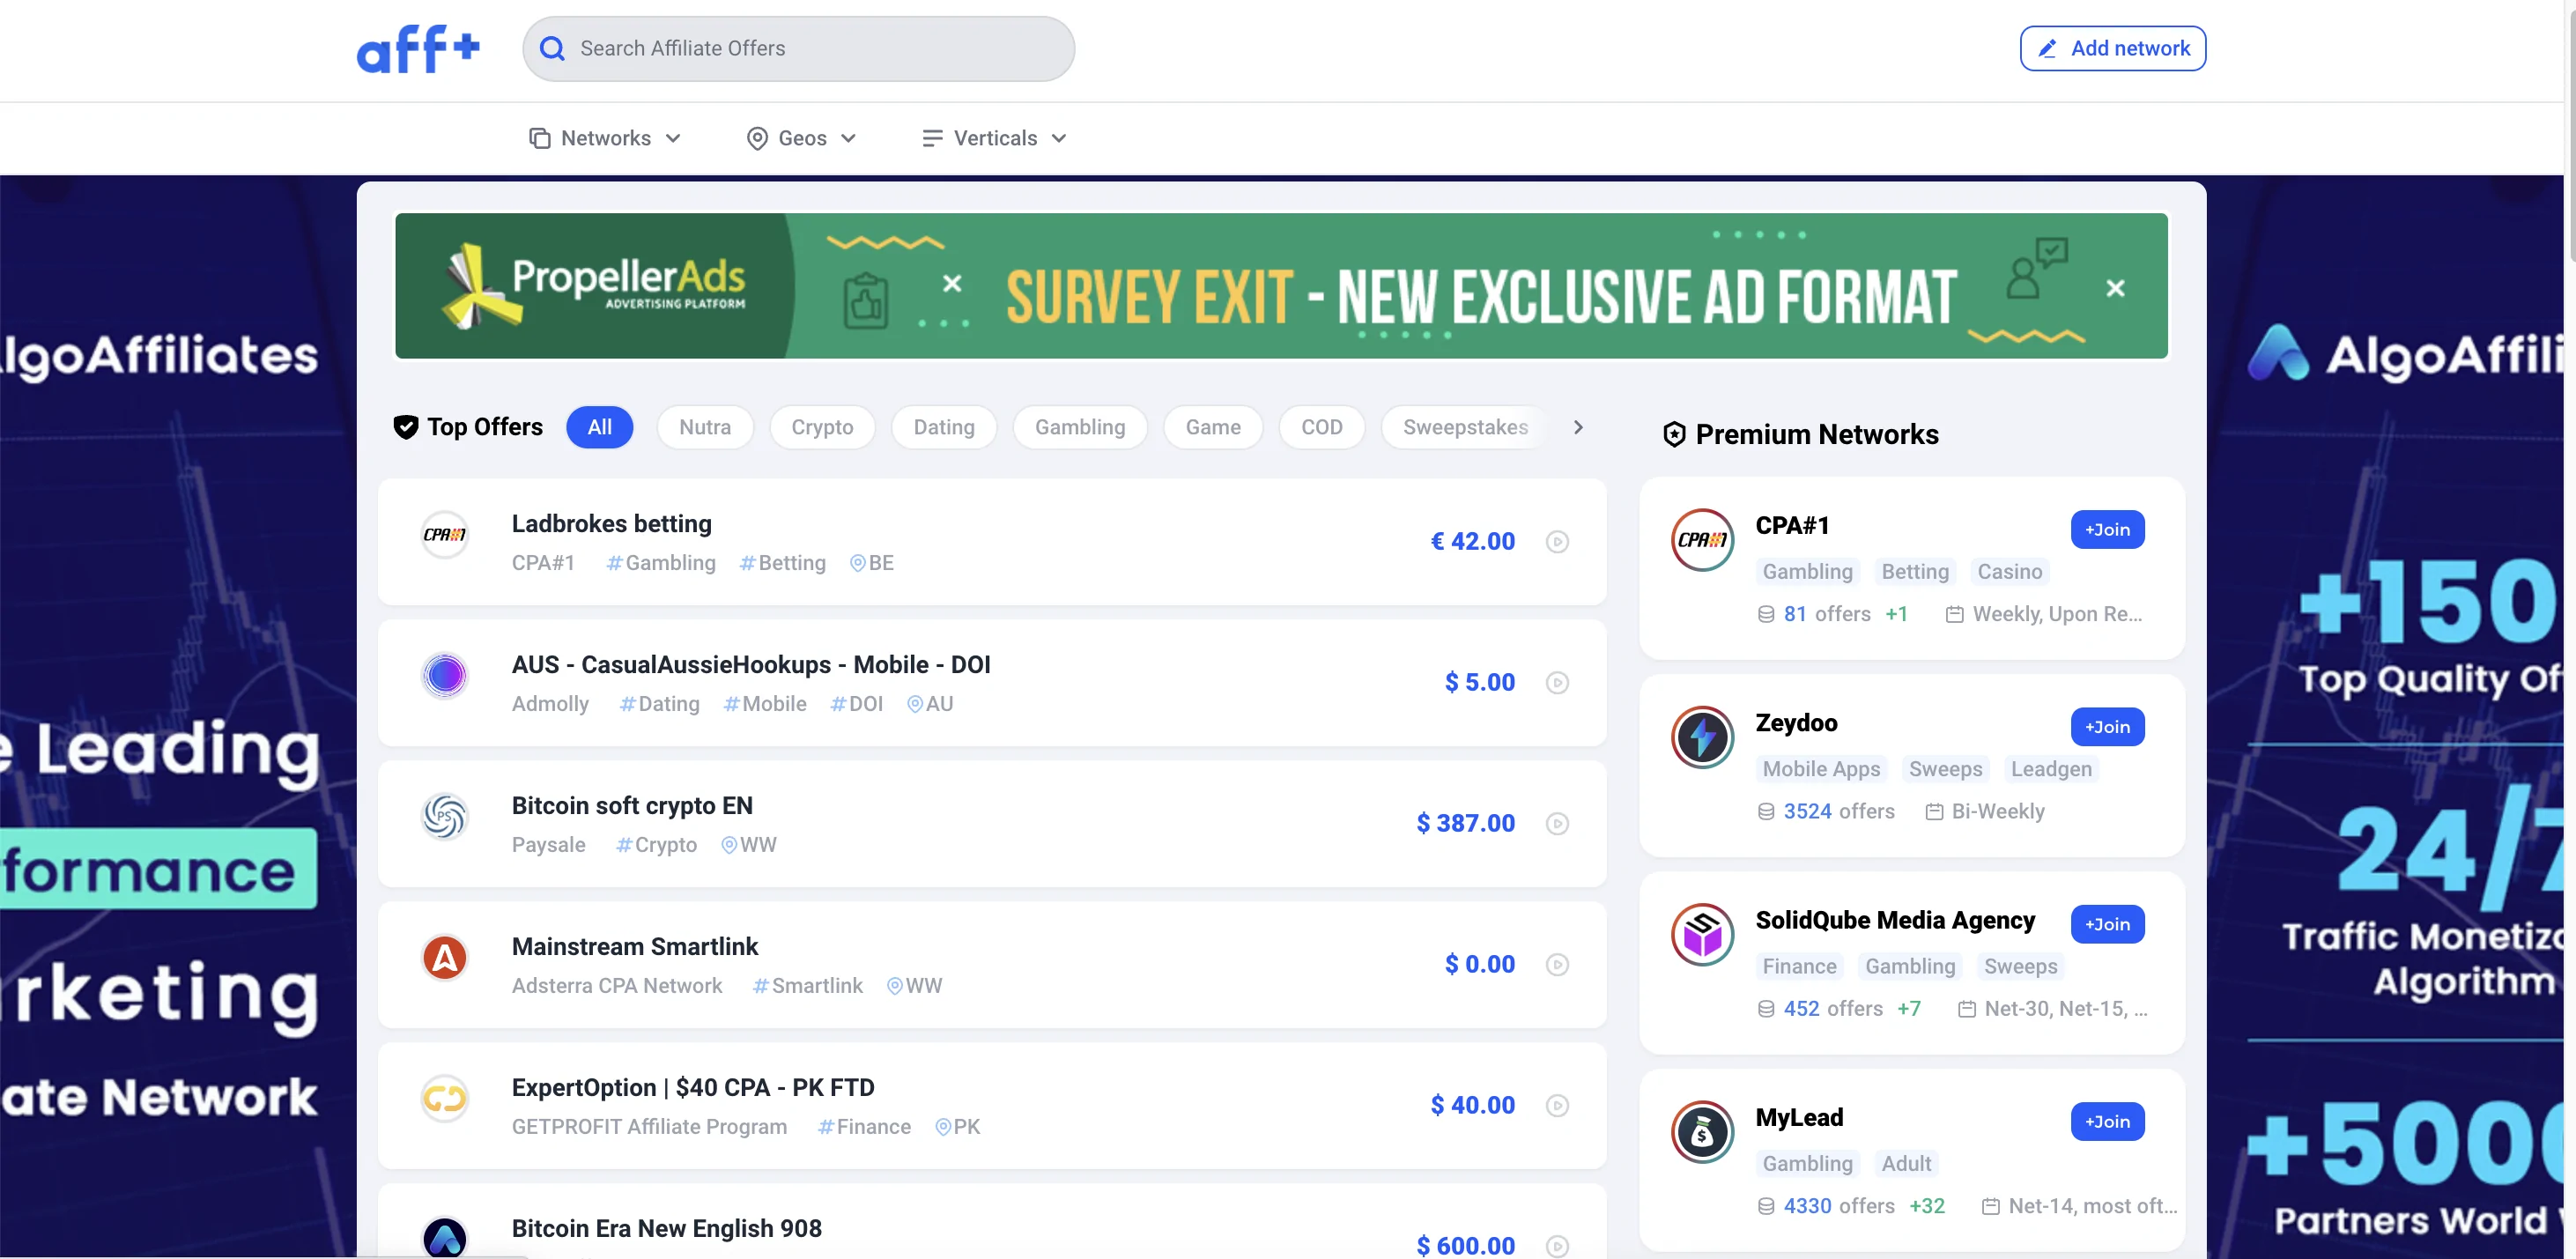
Task: Open the Geos dropdown
Action: 802,138
